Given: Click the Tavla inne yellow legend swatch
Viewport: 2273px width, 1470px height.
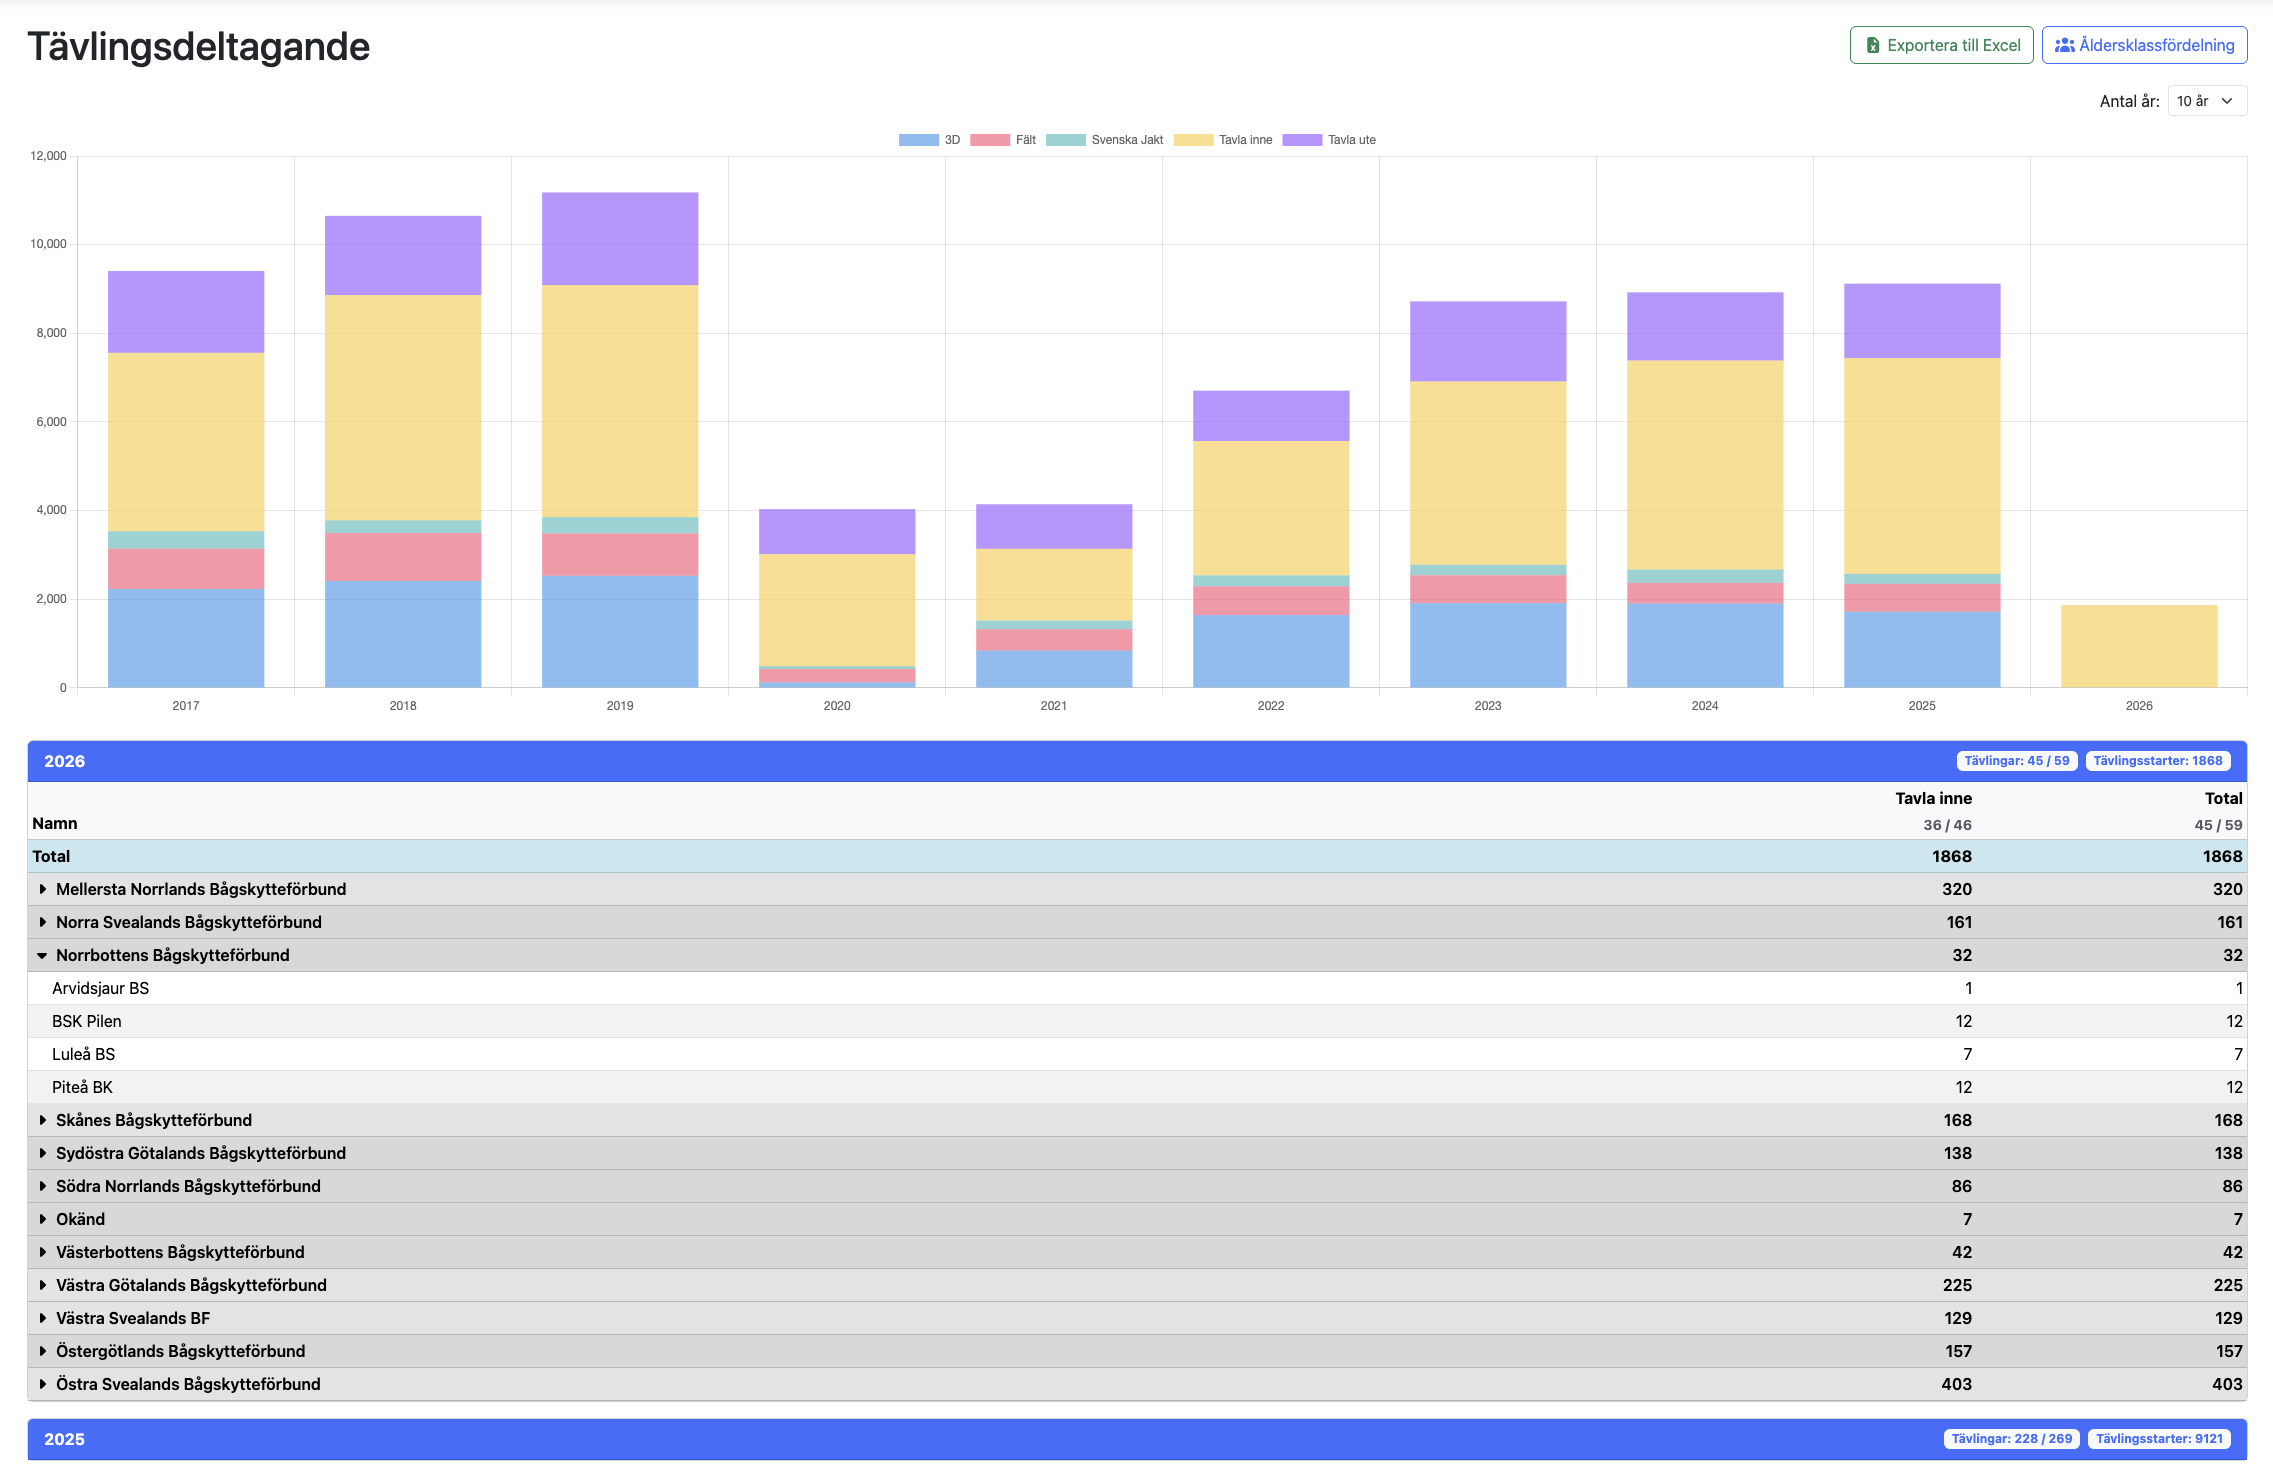Looking at the screenshot, I should click(x=1193, y=140).
